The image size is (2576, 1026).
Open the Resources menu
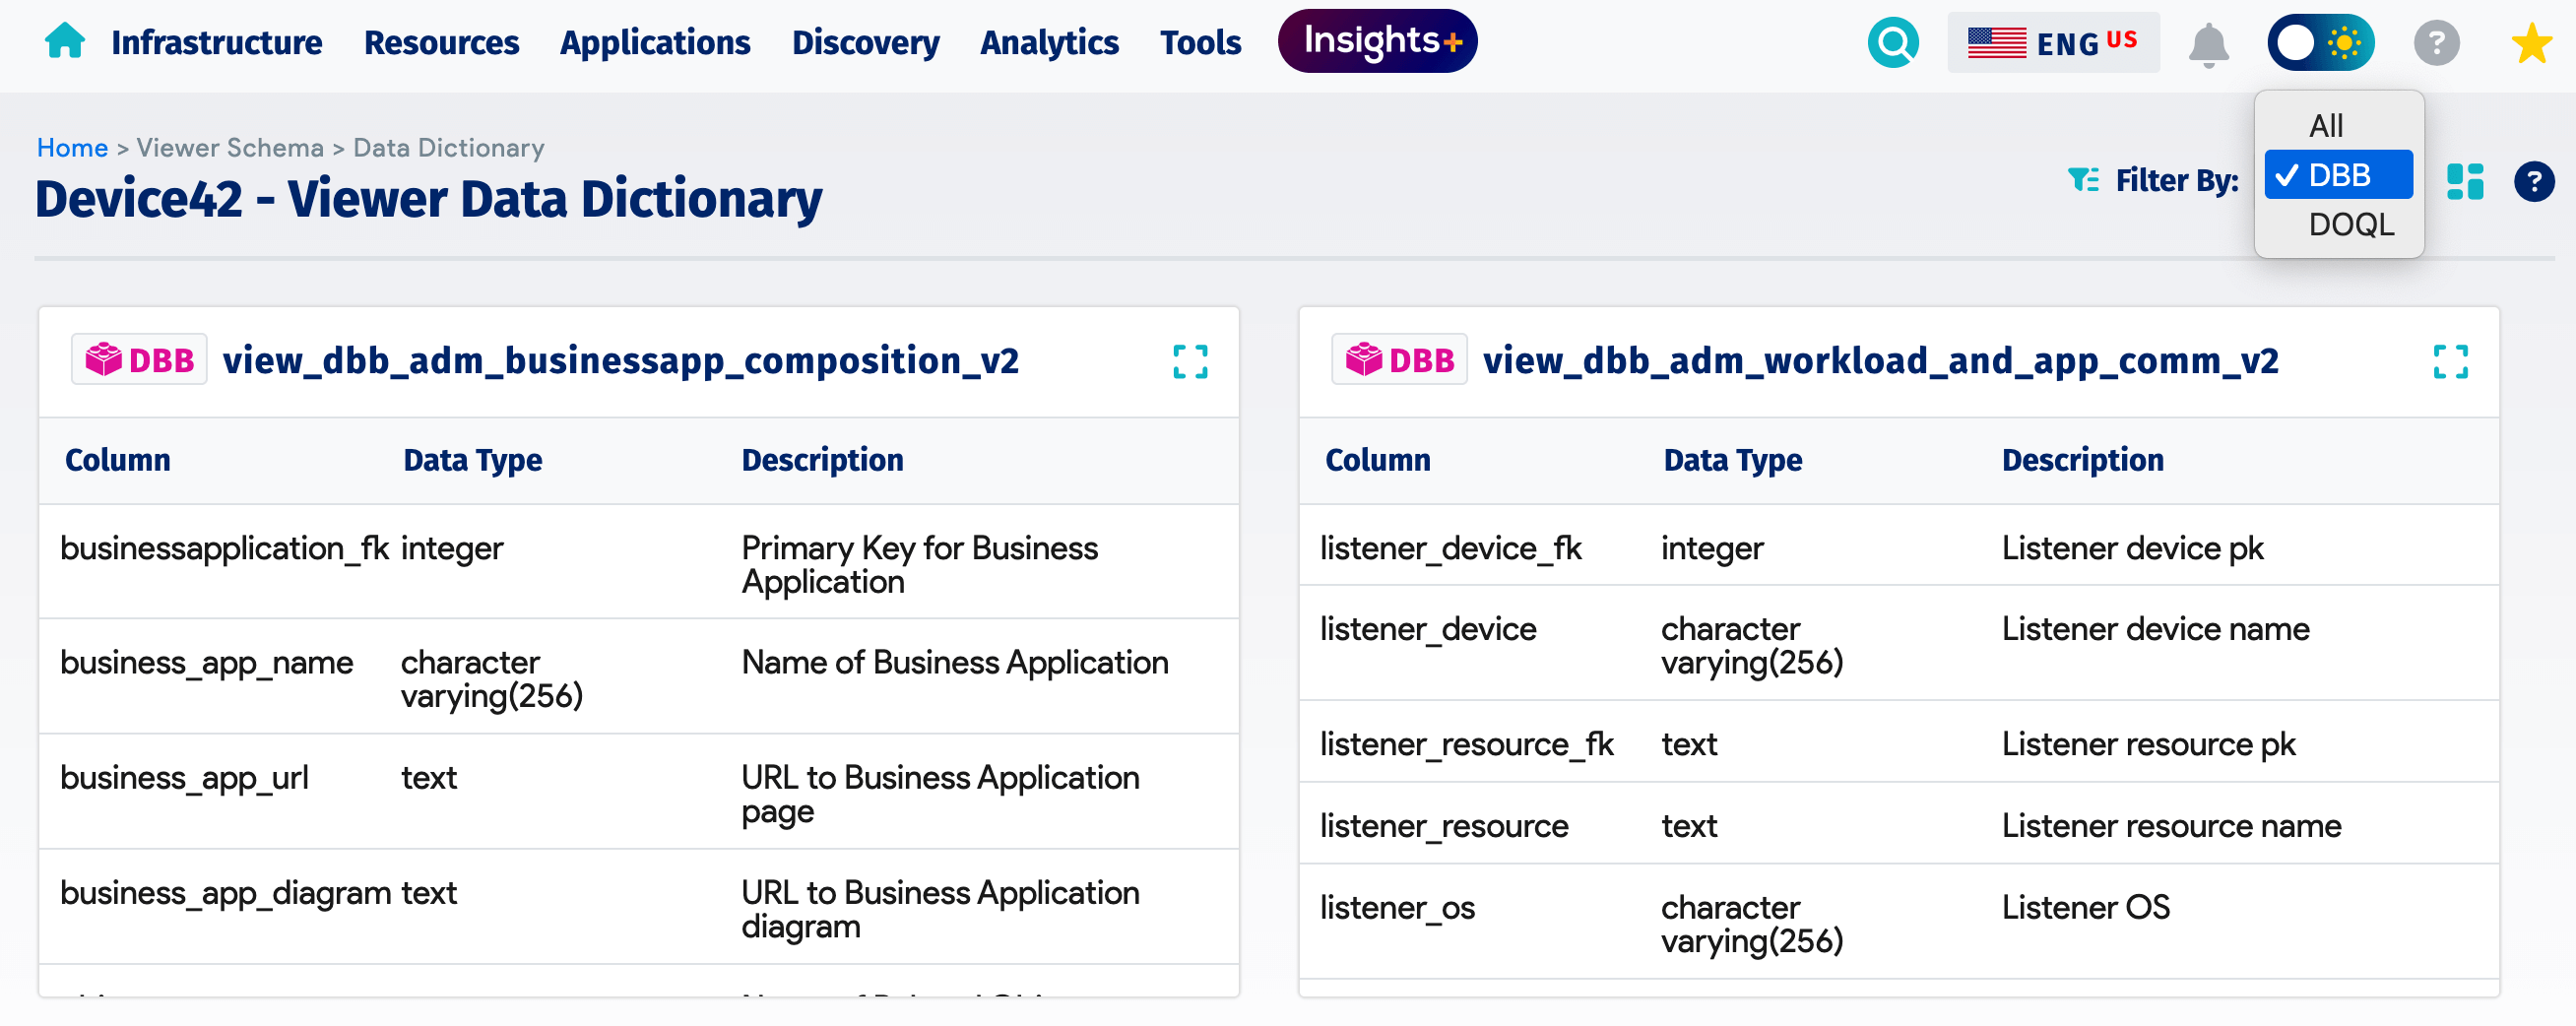tap(441, 43)
